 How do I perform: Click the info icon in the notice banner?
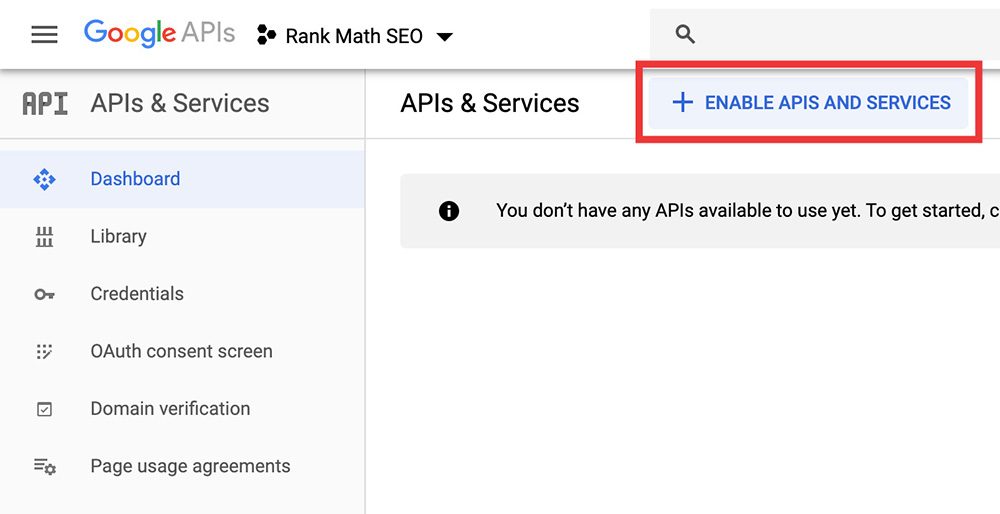(449, 211)
